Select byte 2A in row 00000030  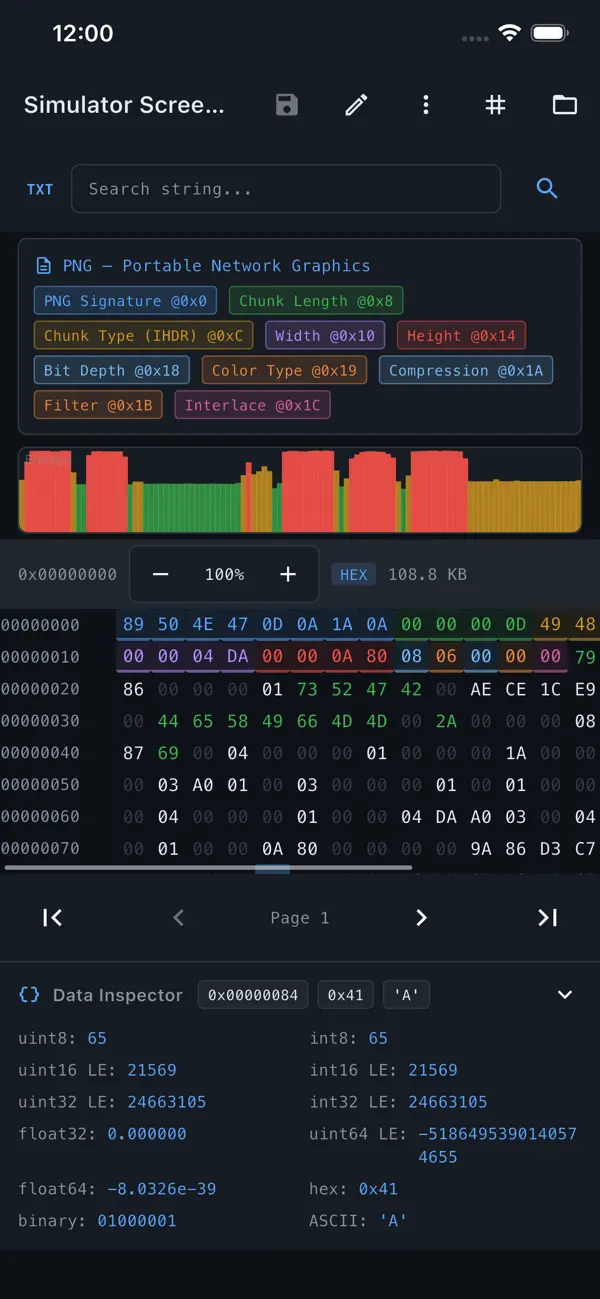coord(446,721)
